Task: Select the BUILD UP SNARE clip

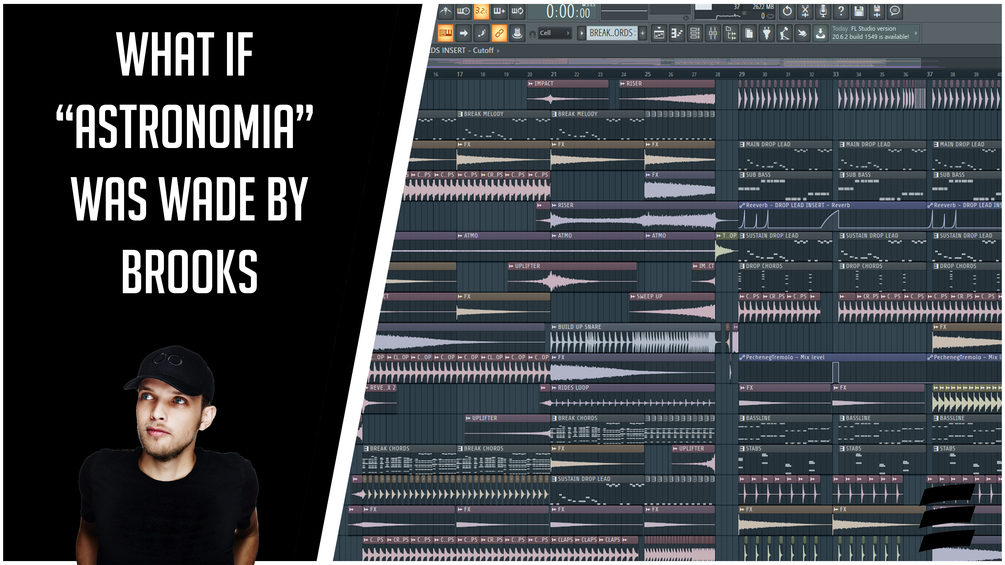Action: click(636, 338)
